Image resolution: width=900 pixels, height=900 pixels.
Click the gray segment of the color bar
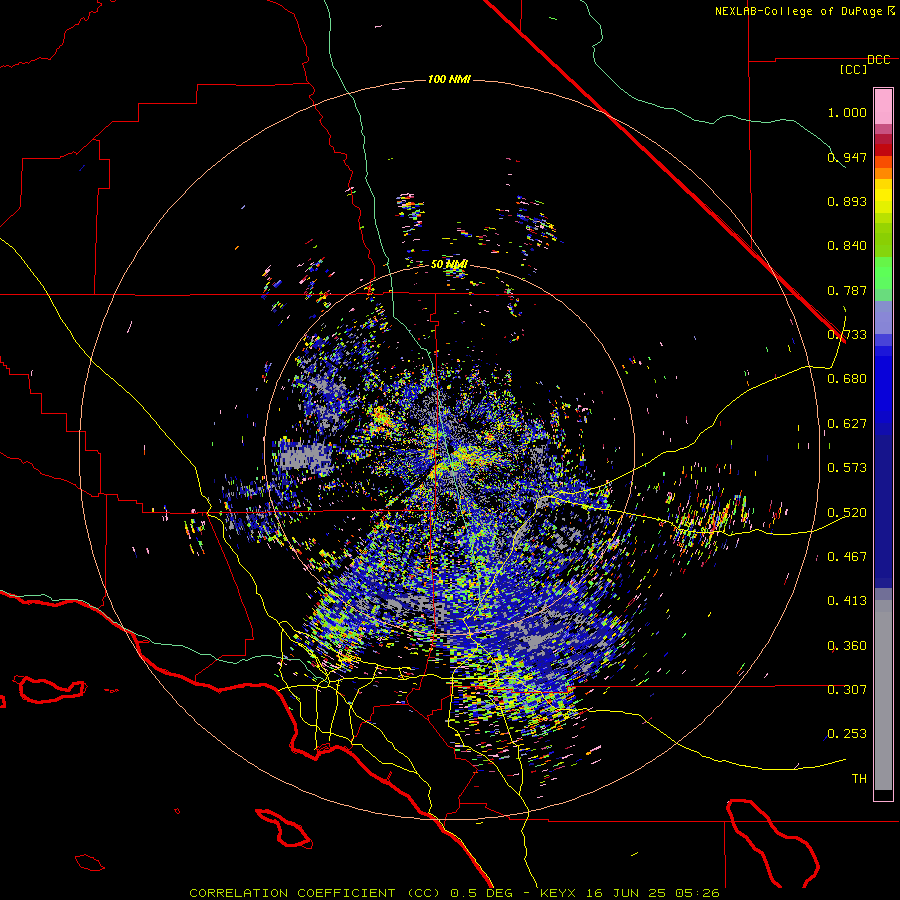click(883, 695)
